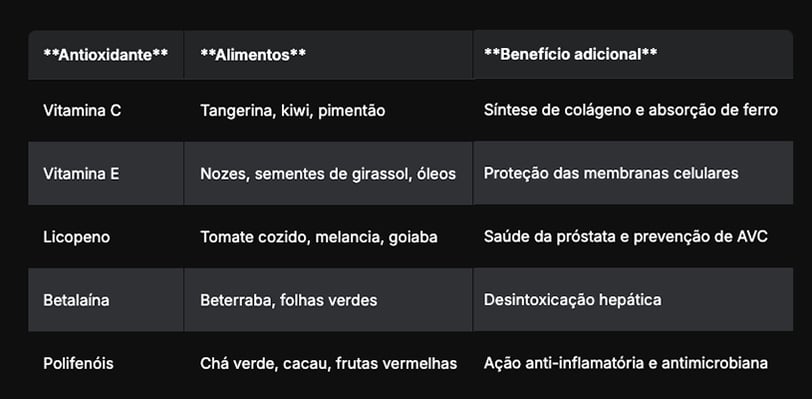Image resolution: width=812 pixels, height=399 pixels.
Task: Click the Betalaína cell
Action: coord(106,300)
